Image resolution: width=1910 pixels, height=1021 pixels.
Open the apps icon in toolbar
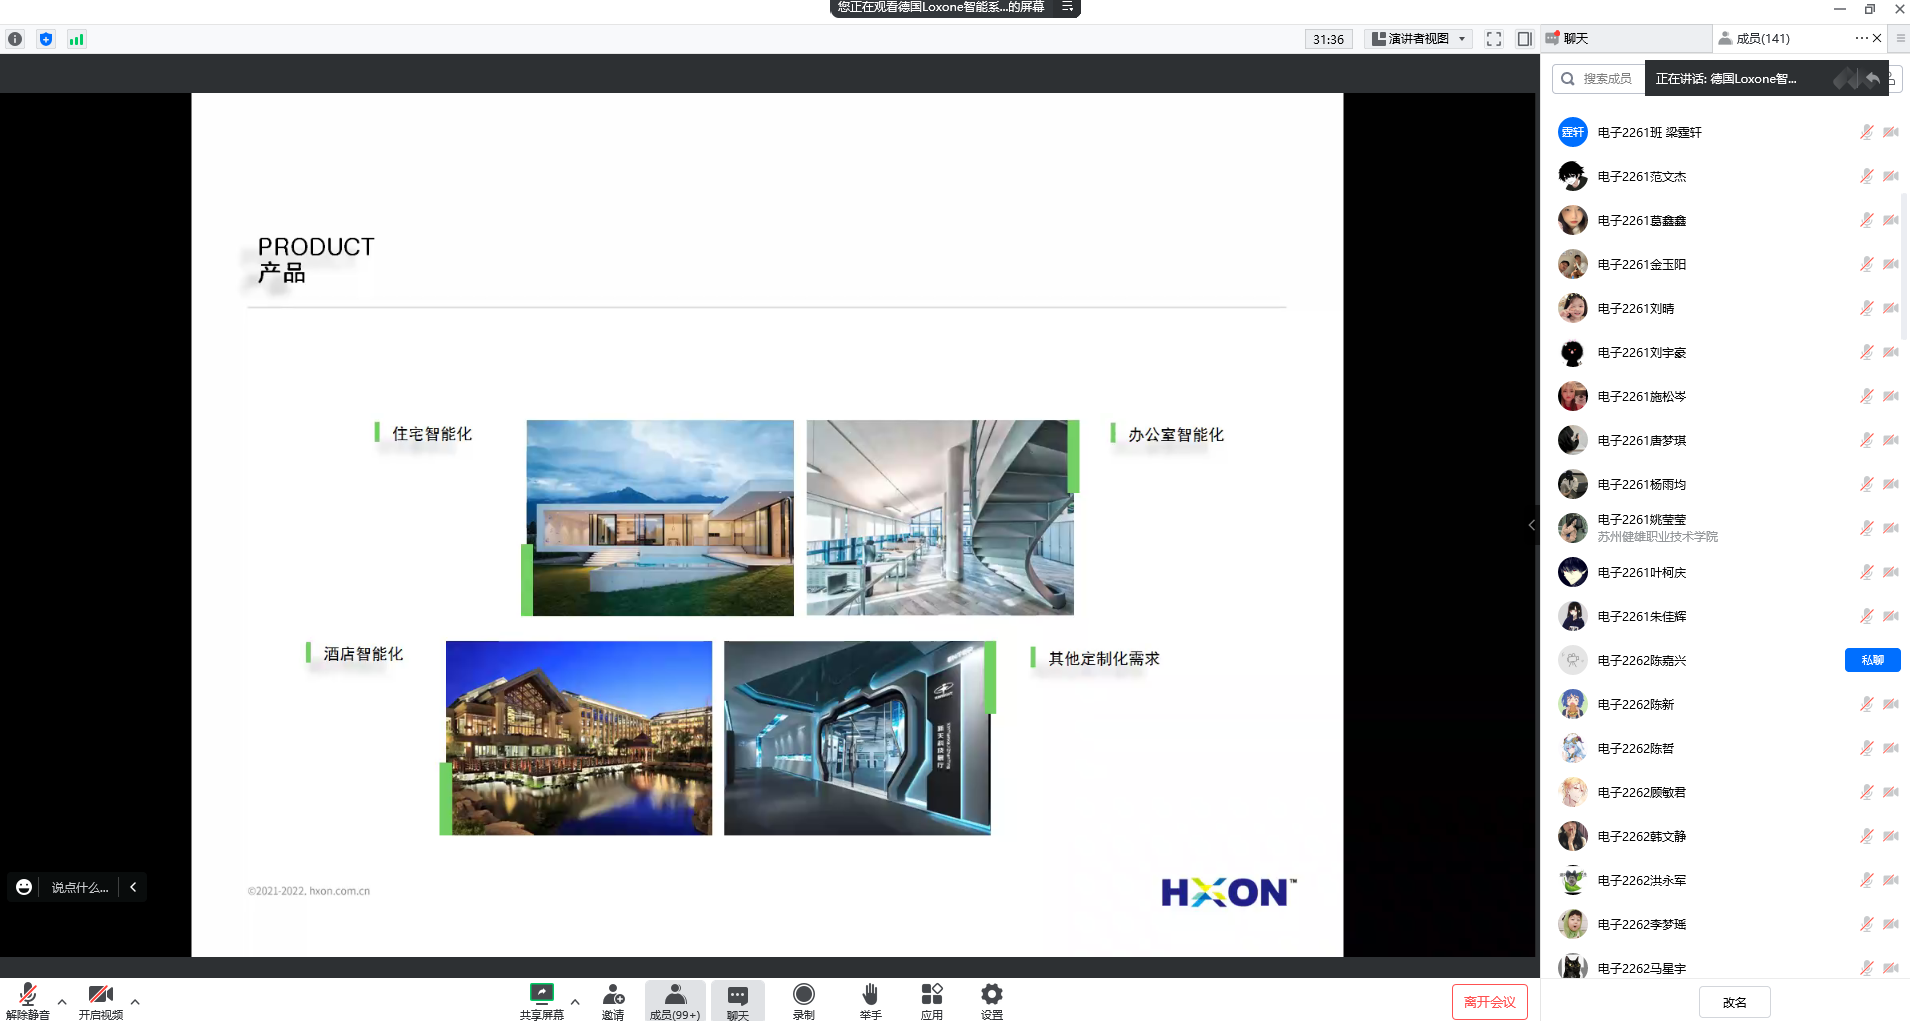coord(932,999)
